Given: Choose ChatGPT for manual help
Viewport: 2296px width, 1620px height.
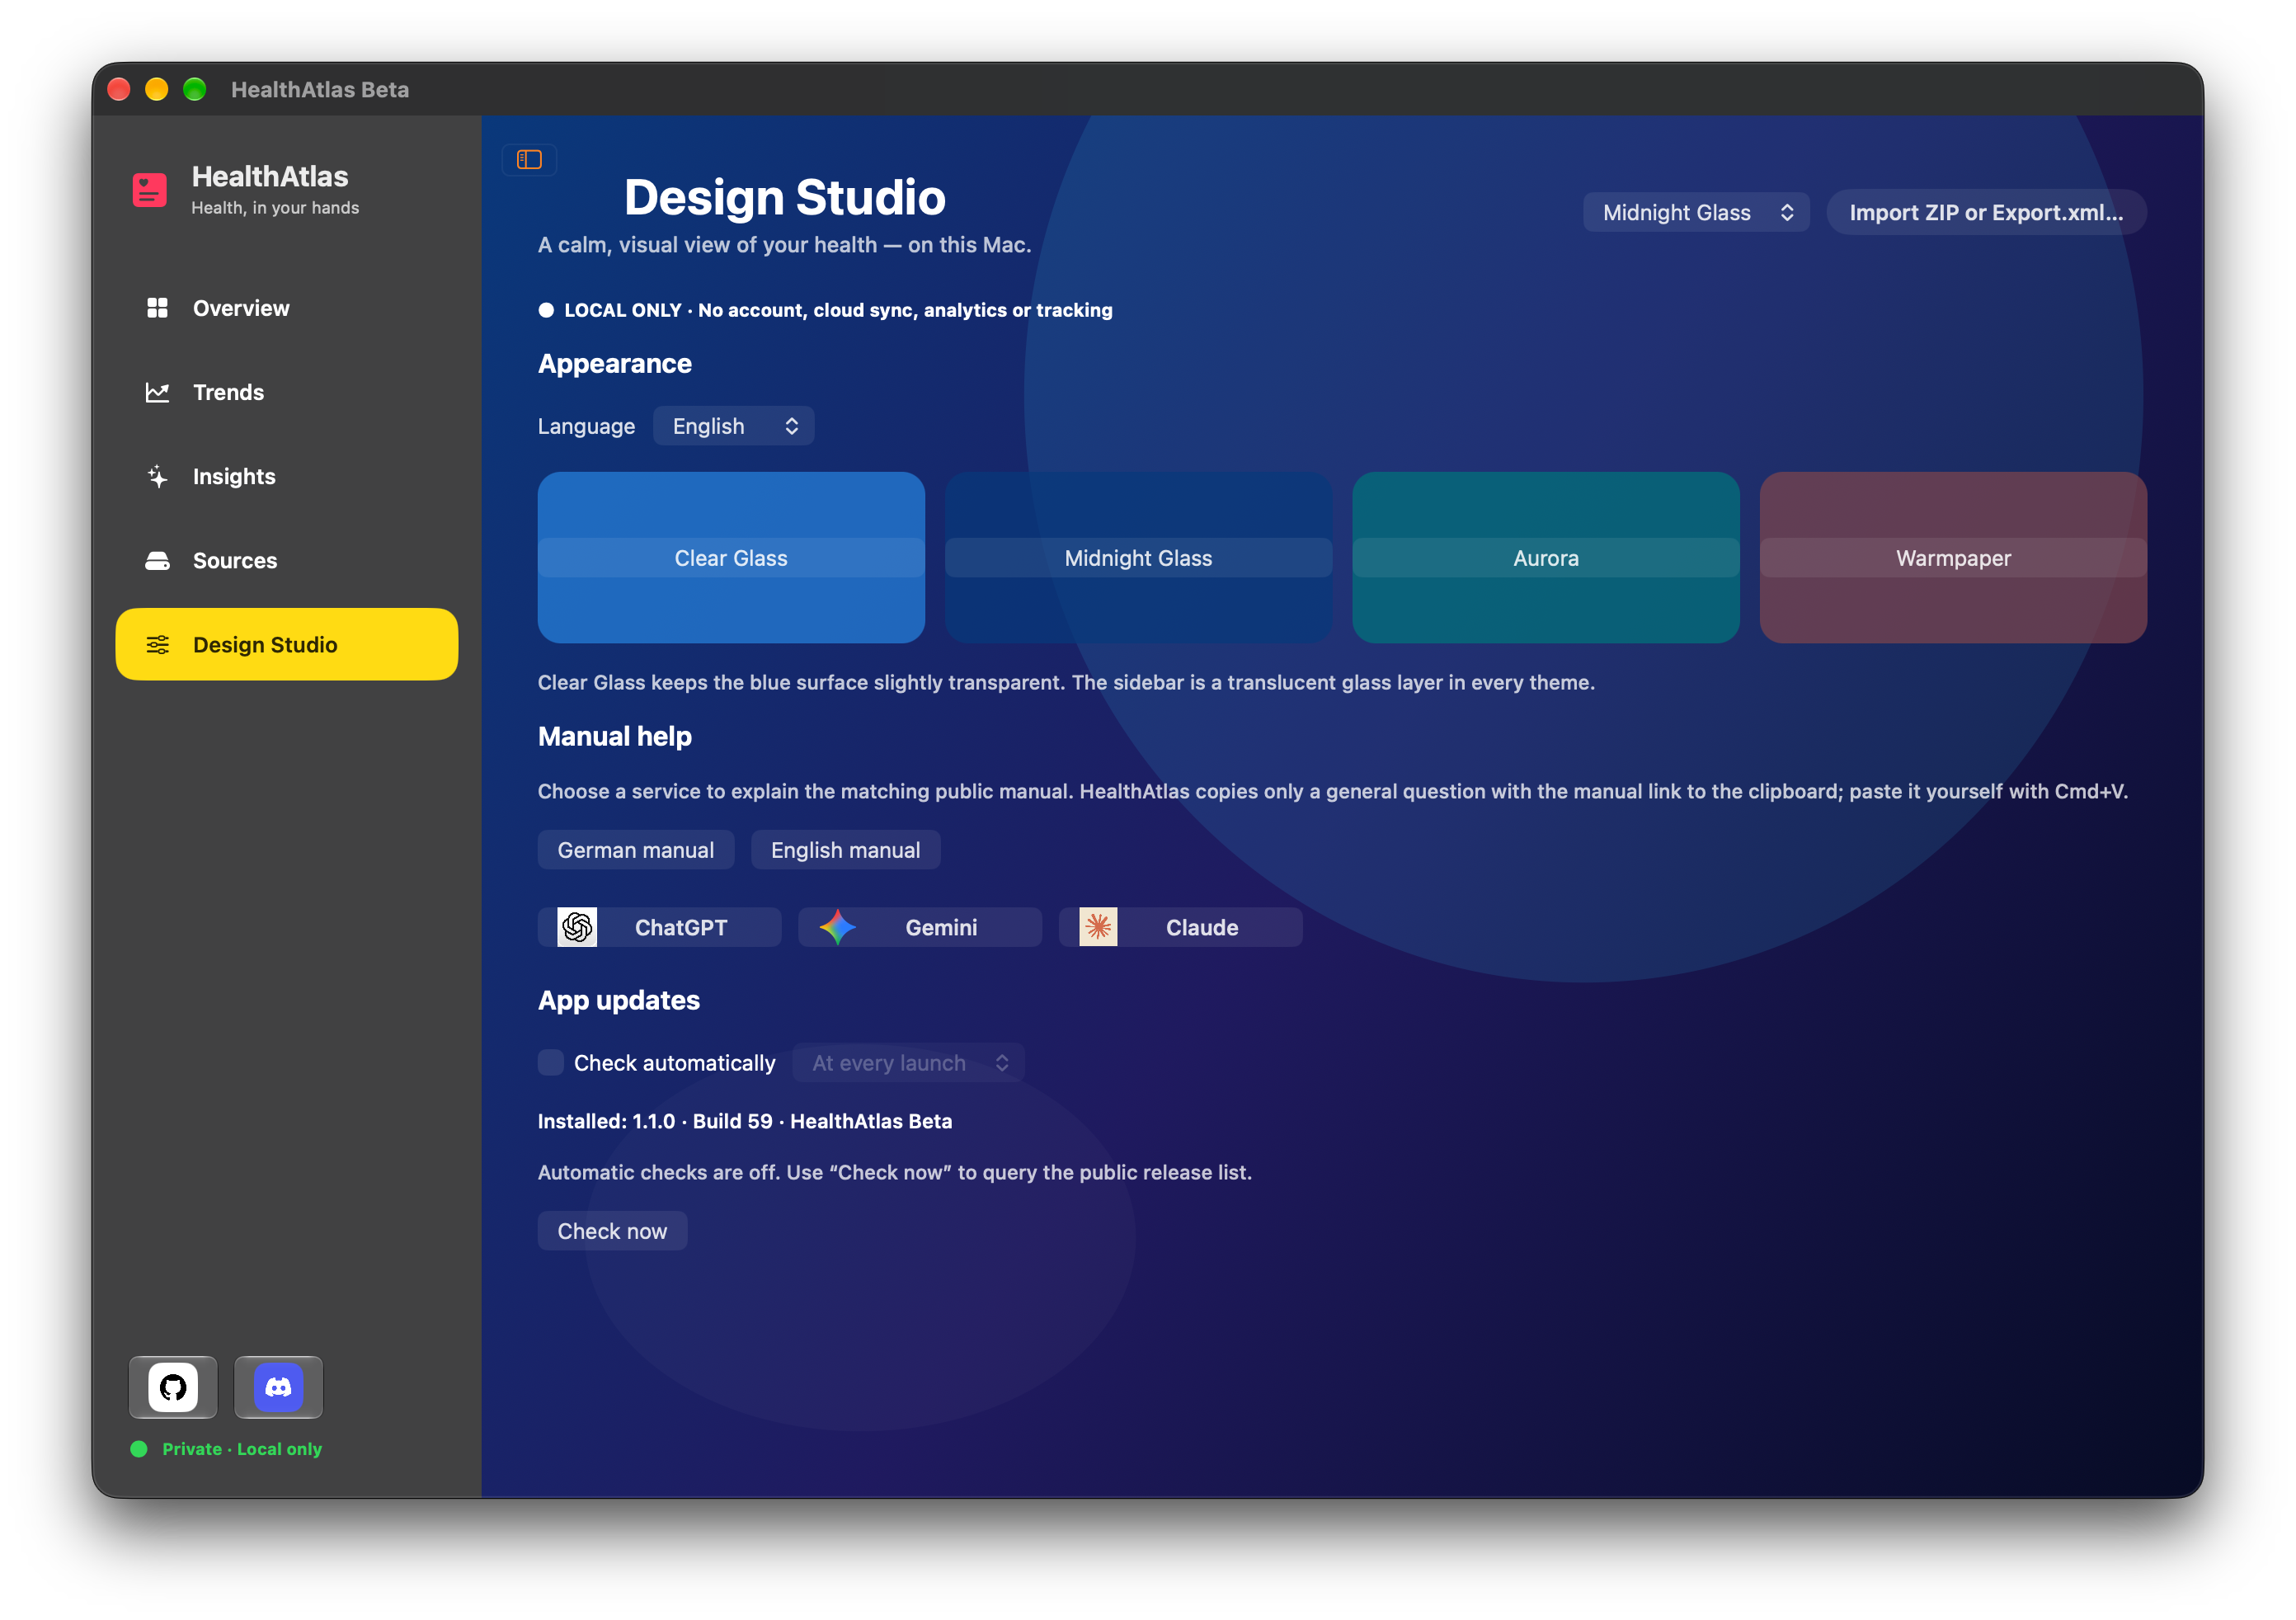Looking at the screenshot, I should (660, 927).
